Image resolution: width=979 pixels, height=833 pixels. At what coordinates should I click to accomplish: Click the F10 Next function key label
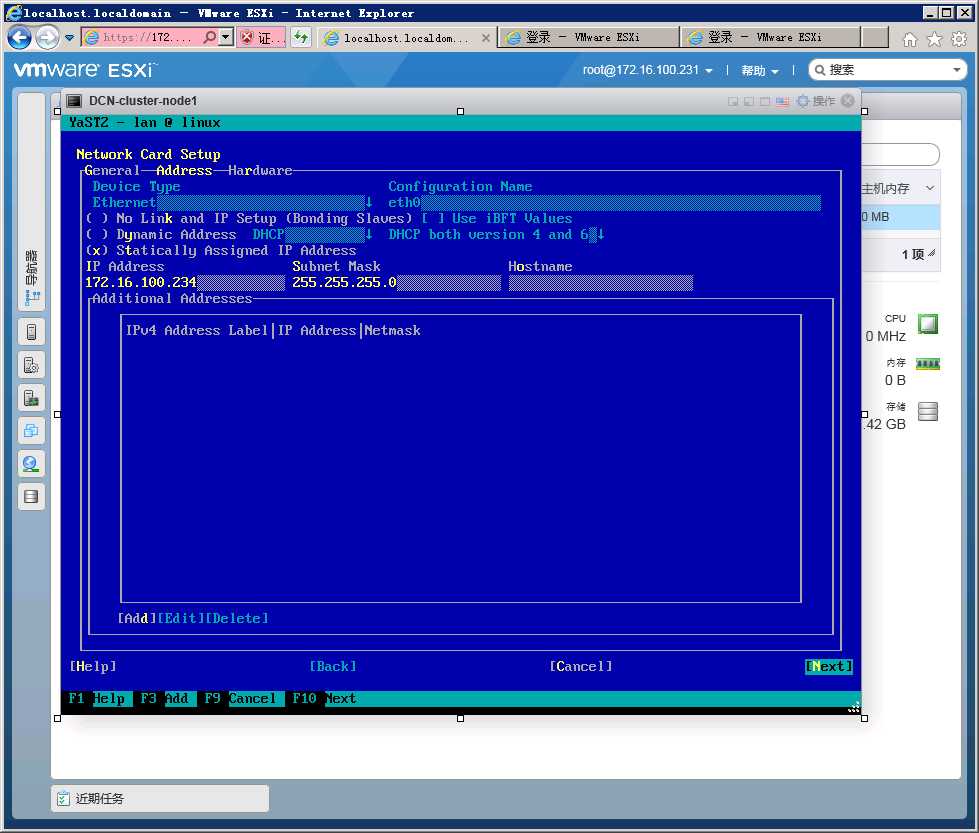[x=324, y=699]
